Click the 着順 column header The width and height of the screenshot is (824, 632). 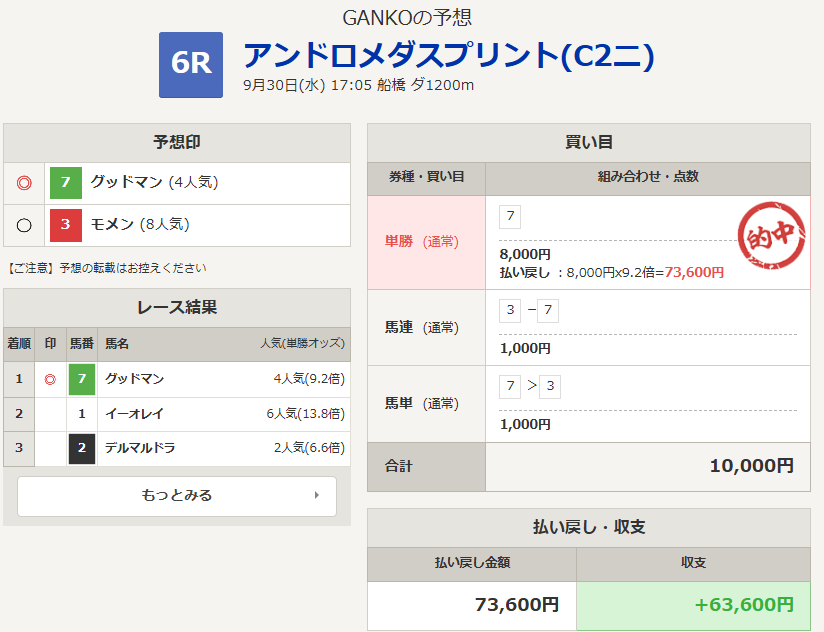[19, 344]
